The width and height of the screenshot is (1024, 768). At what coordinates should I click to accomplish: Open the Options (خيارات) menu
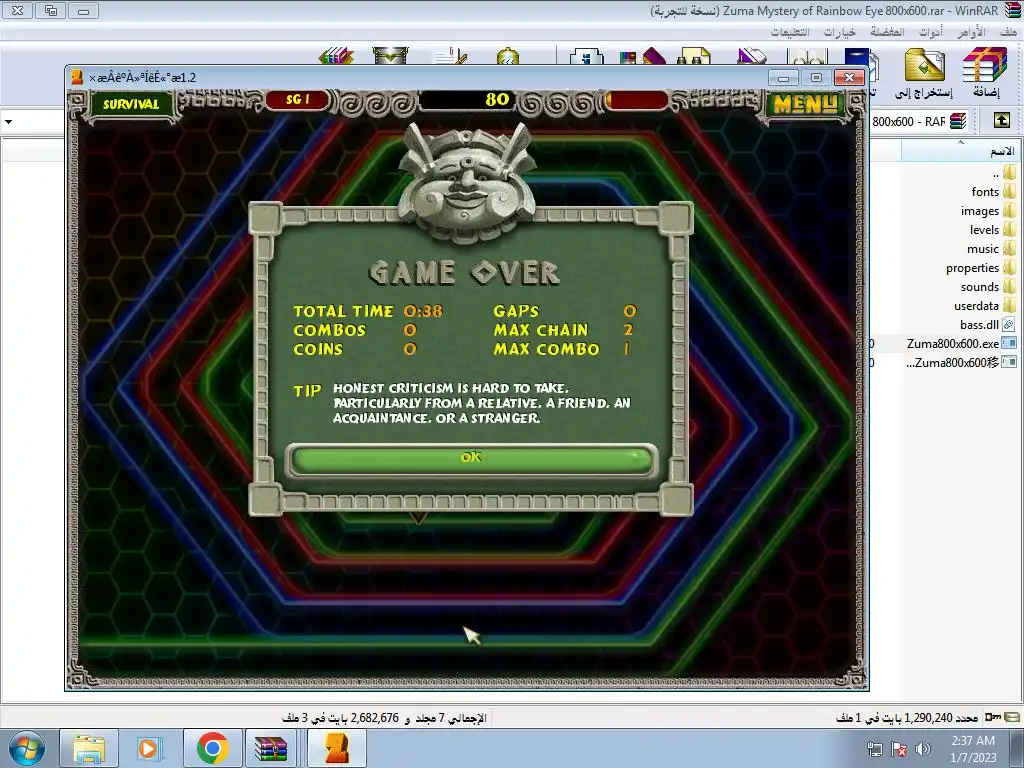coord(839,31)
